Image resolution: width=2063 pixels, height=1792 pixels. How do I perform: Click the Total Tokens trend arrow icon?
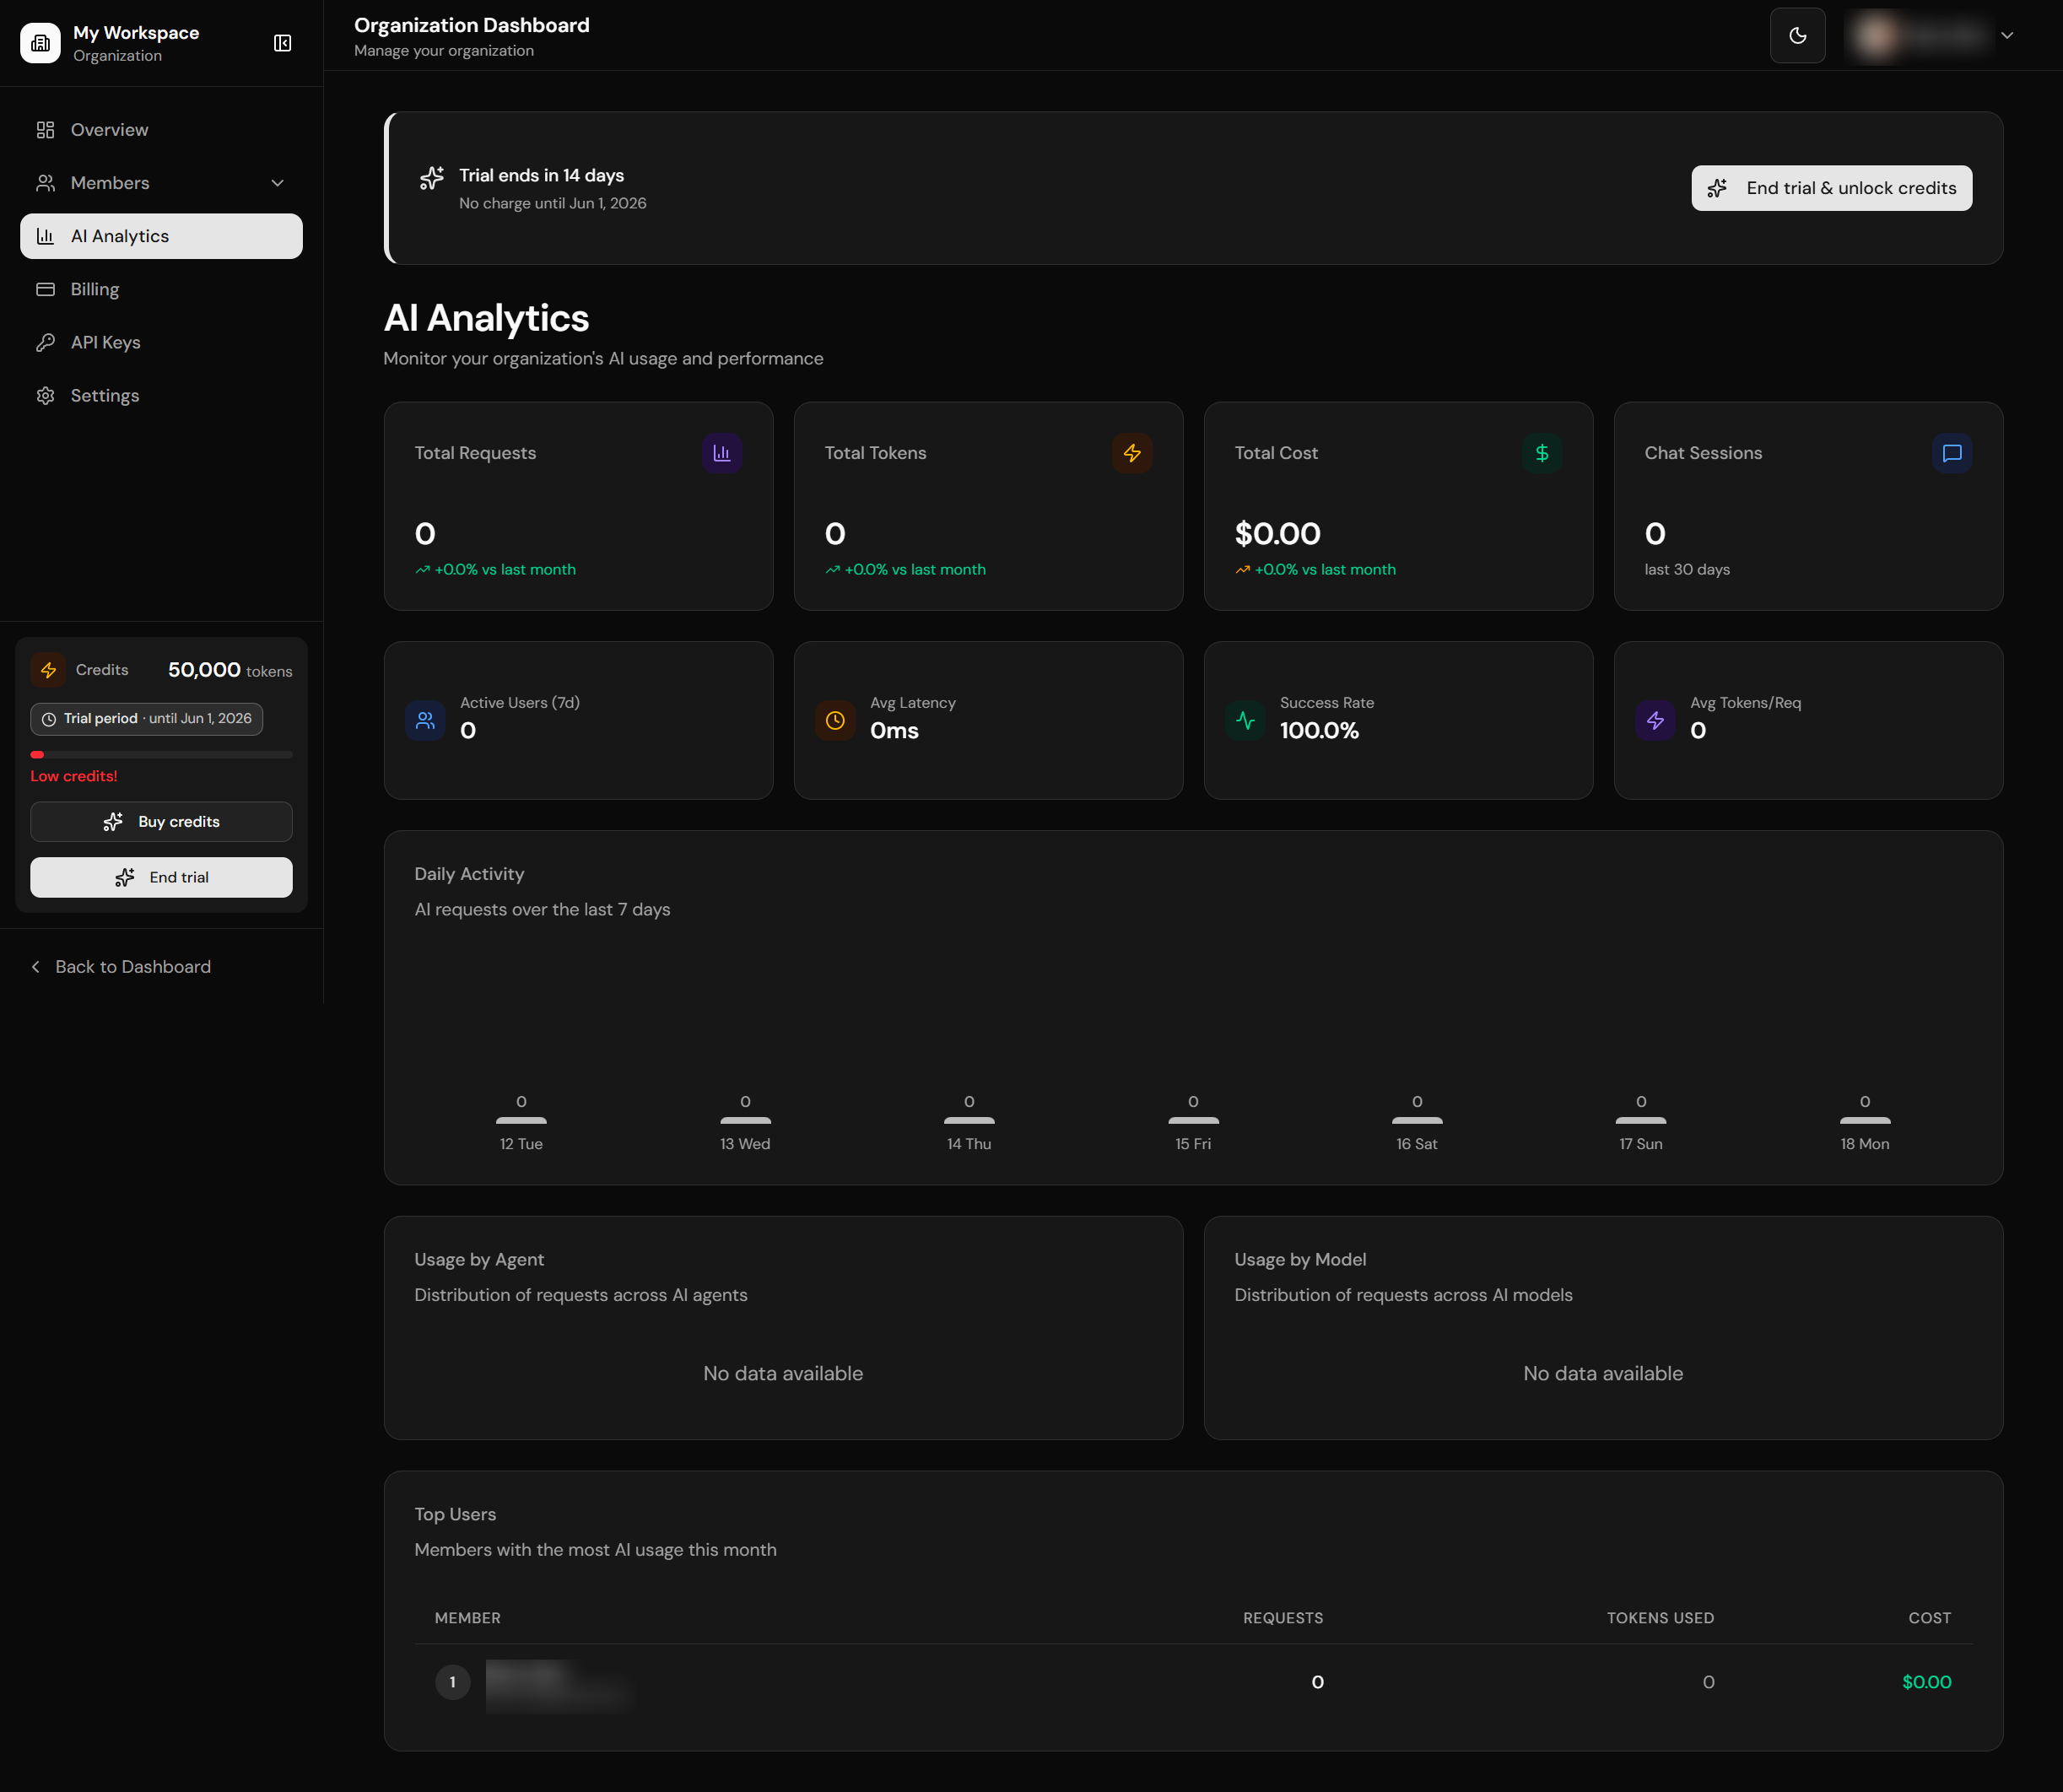(832, 570)
